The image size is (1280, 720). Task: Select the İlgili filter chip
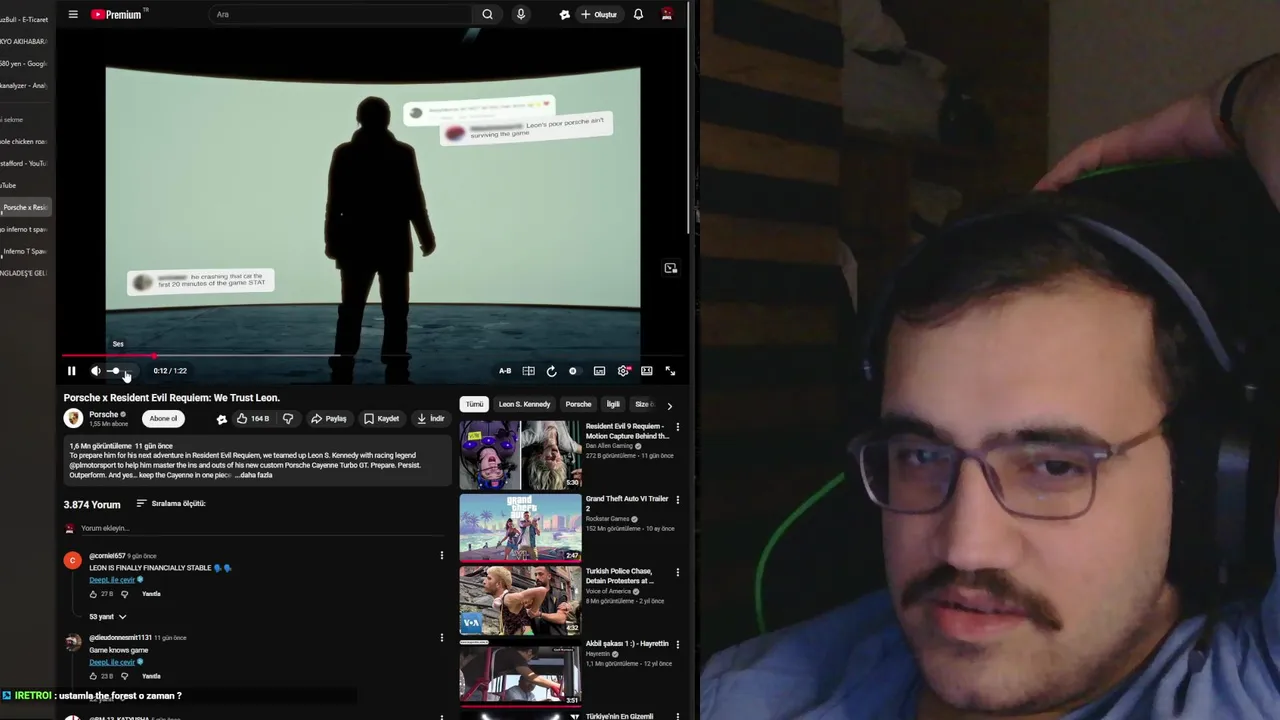pos(613,404)
